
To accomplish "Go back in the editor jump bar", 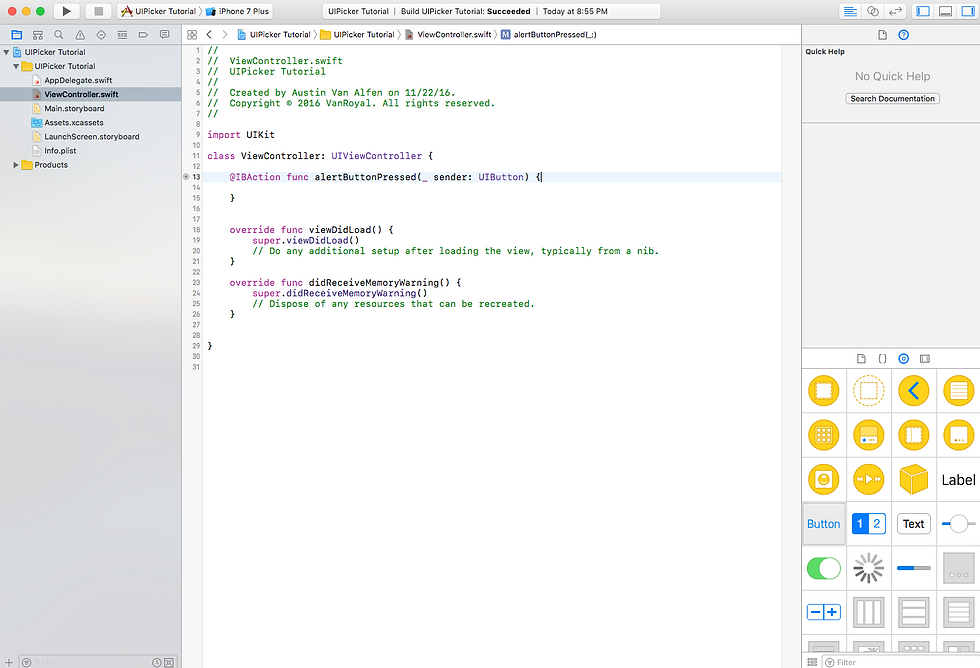I will tap(209, 35).
